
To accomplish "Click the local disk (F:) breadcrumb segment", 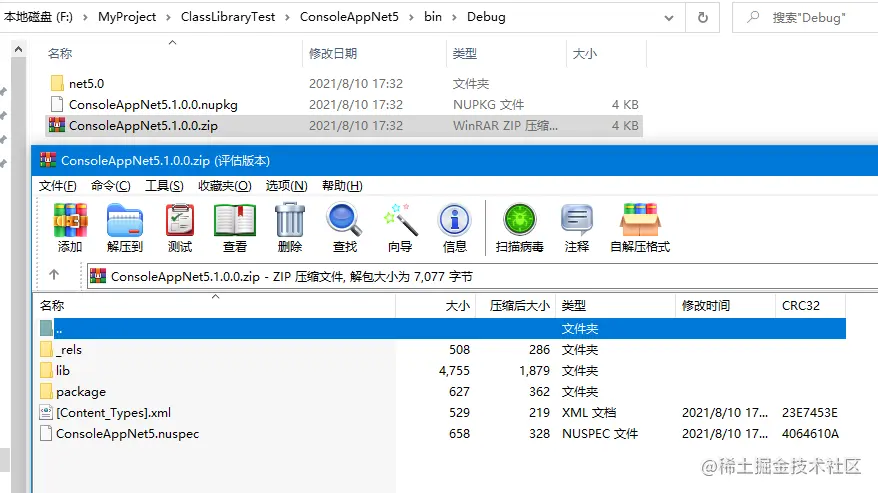I will (38, 17).
